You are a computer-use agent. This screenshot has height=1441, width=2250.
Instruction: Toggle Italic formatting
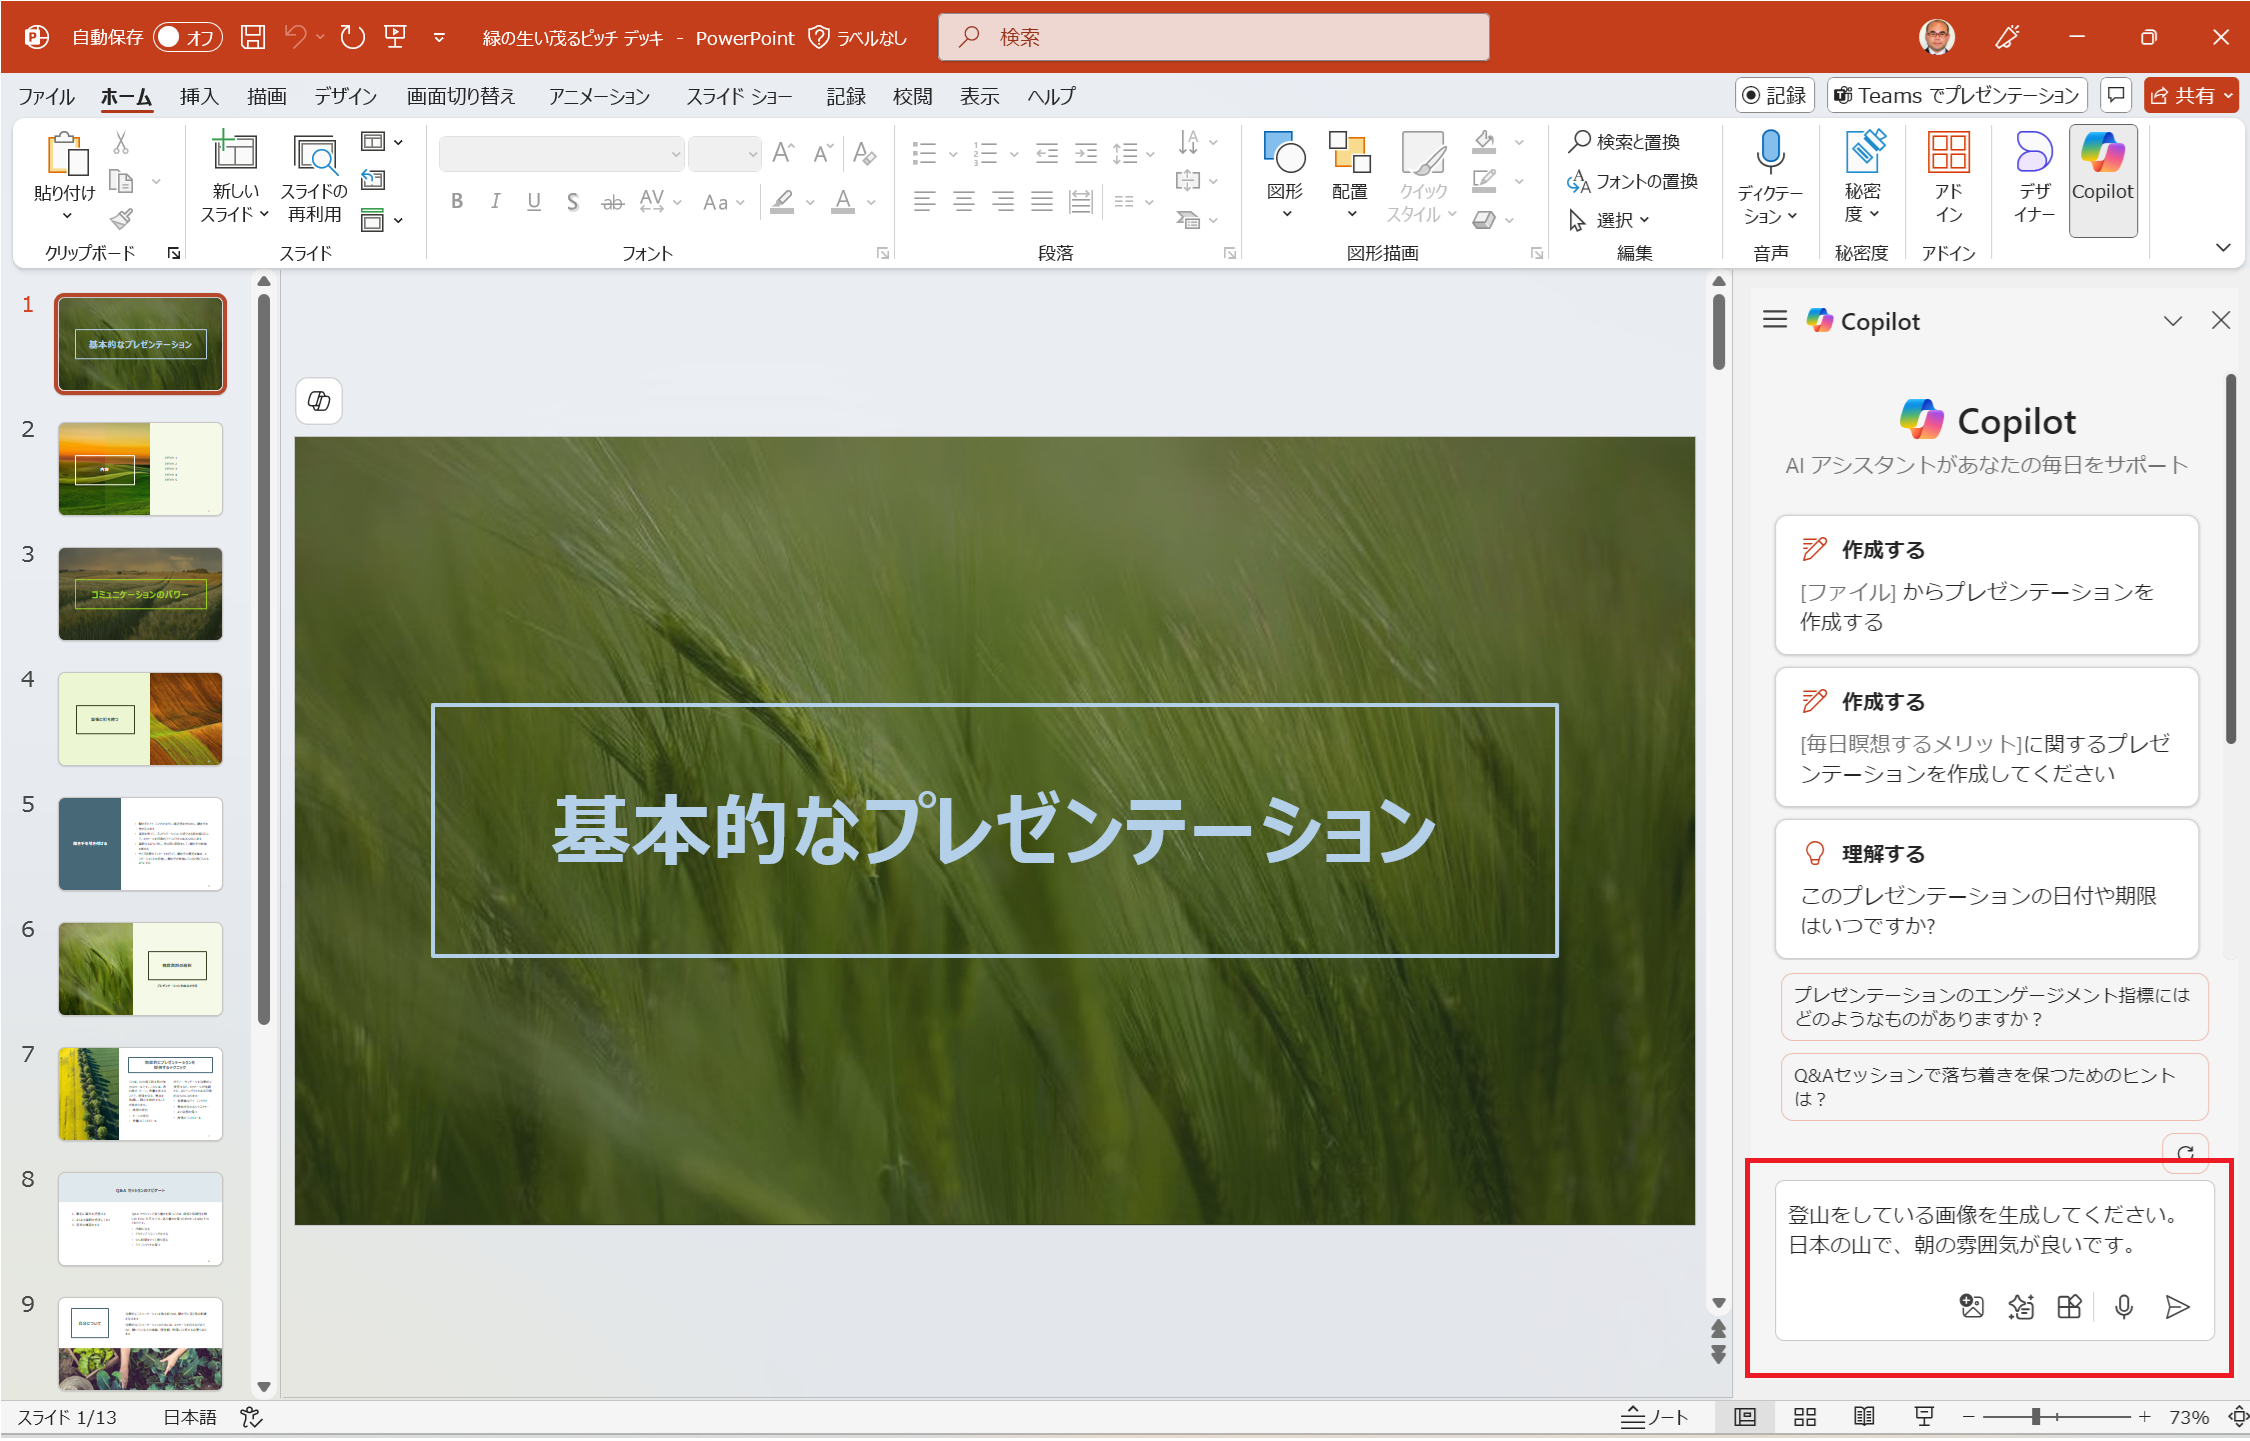pos(495,201)
